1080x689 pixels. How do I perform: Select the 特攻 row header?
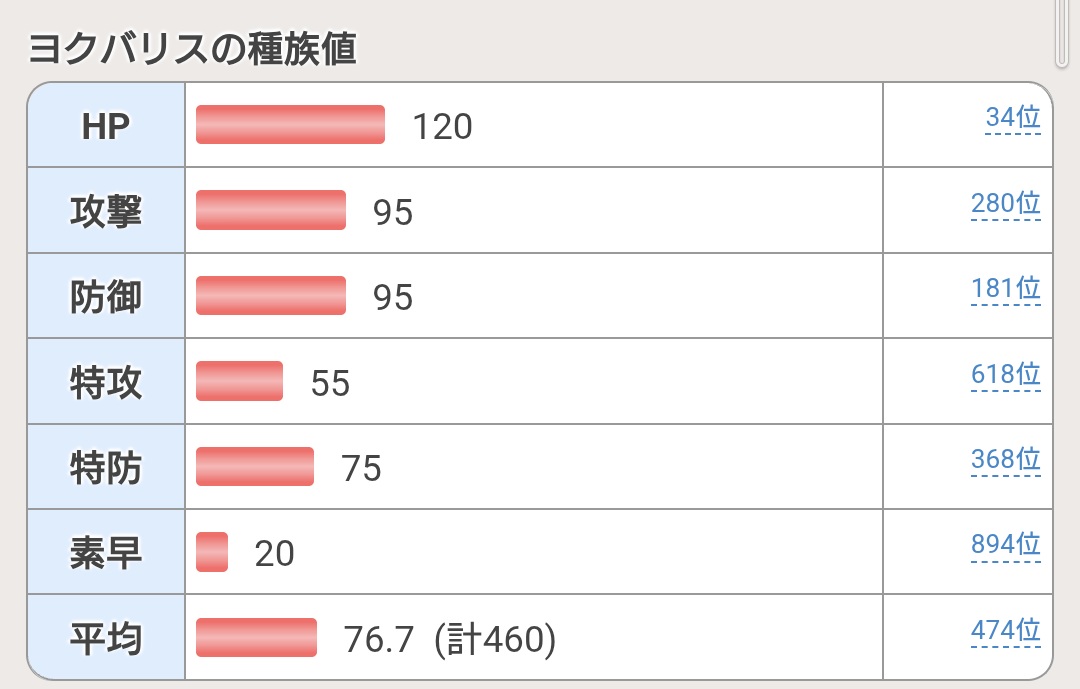pyautogui.click(x=106, y=382)
